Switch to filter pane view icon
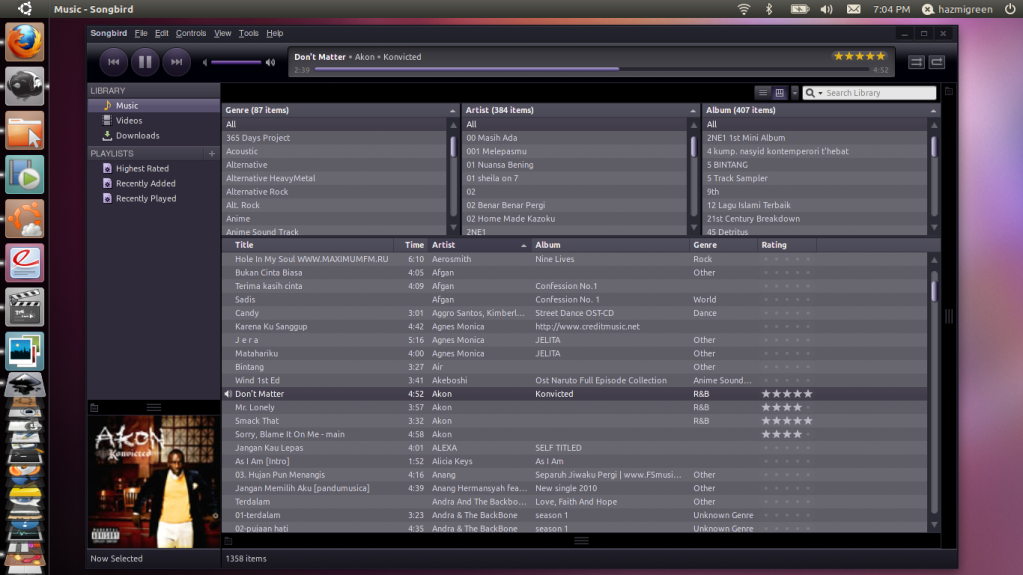This screenshot has width=1023, height=575. pos(779,93)
